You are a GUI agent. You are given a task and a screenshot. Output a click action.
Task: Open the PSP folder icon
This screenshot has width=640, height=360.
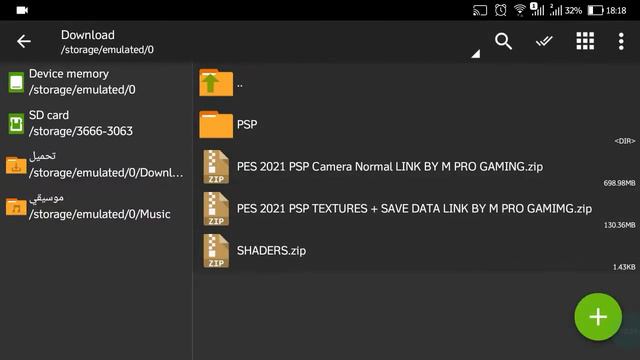coord(216,124)
